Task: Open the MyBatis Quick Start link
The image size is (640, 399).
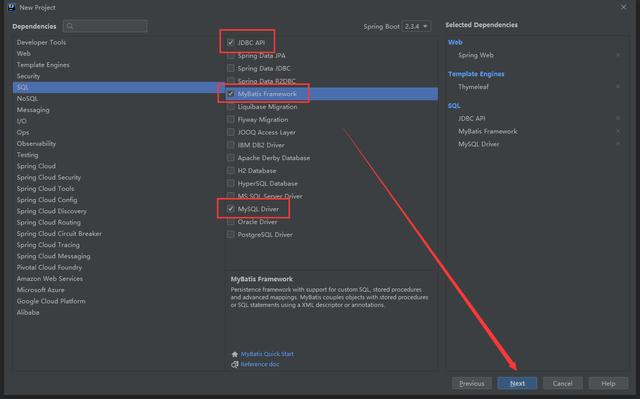Action: (267, 354)
